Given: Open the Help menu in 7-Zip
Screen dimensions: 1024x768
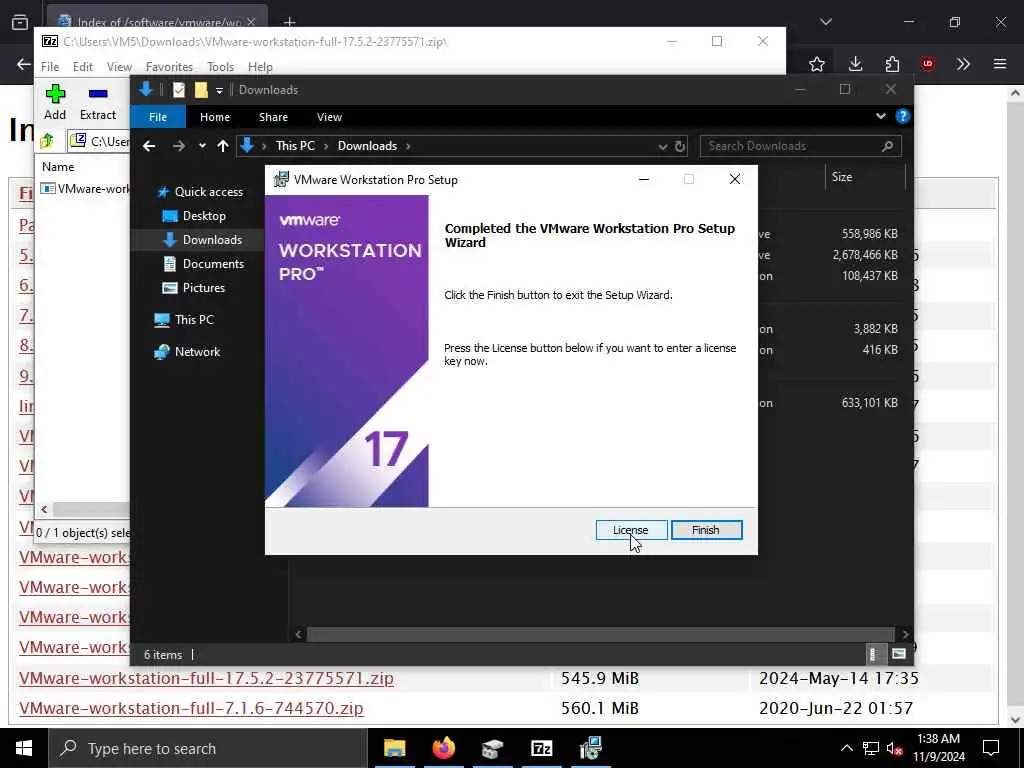Looking at the screenshot, I should (260, 67).
